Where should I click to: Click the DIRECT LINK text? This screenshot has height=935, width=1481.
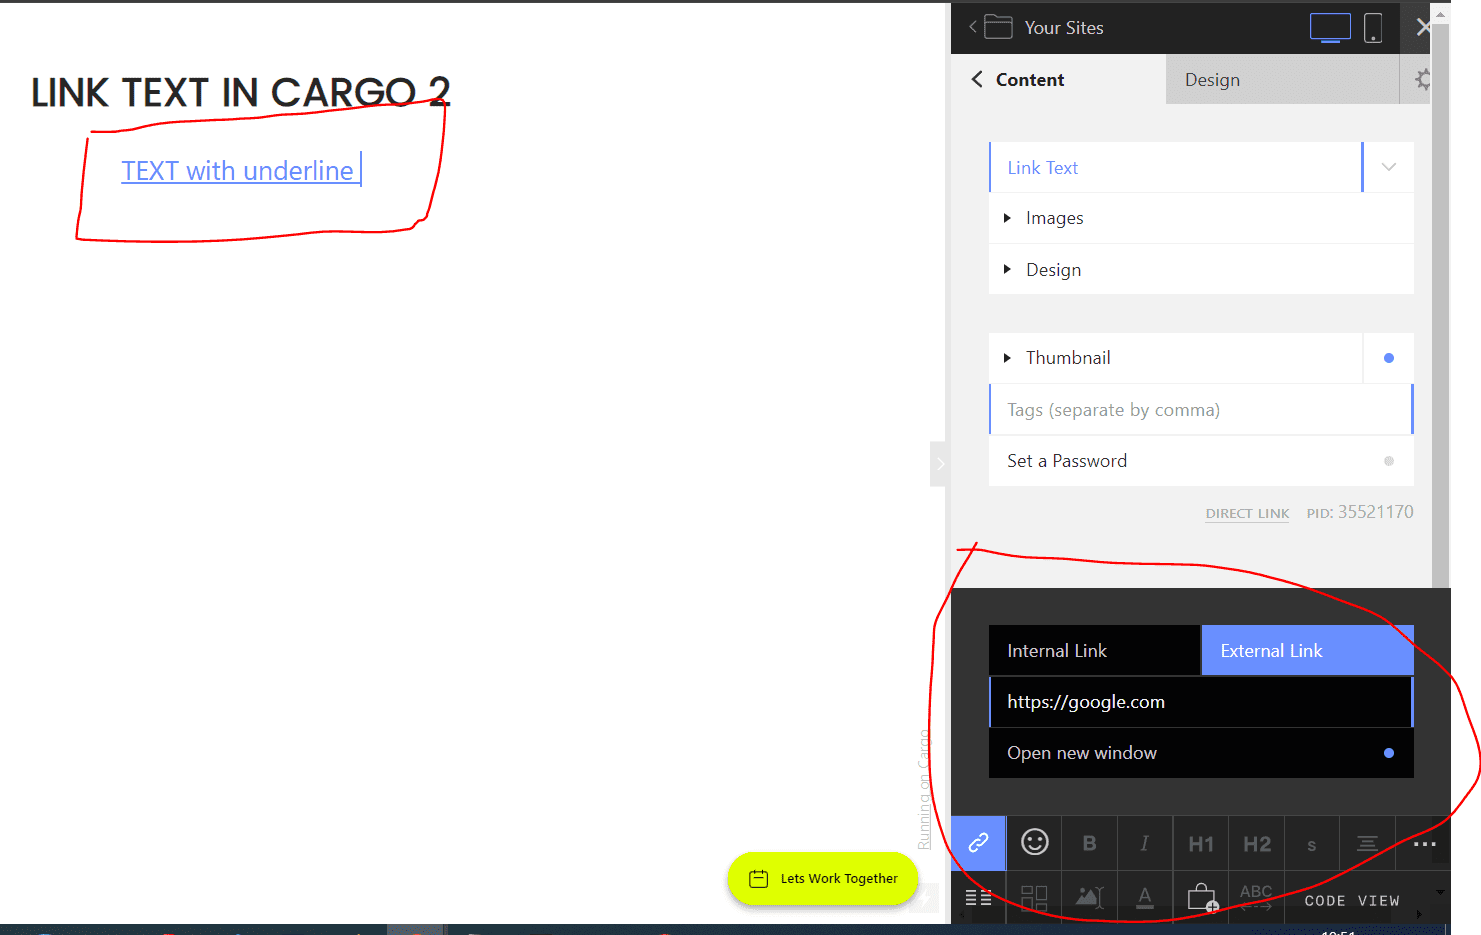pyautogui.click(x=1247, y=512)
